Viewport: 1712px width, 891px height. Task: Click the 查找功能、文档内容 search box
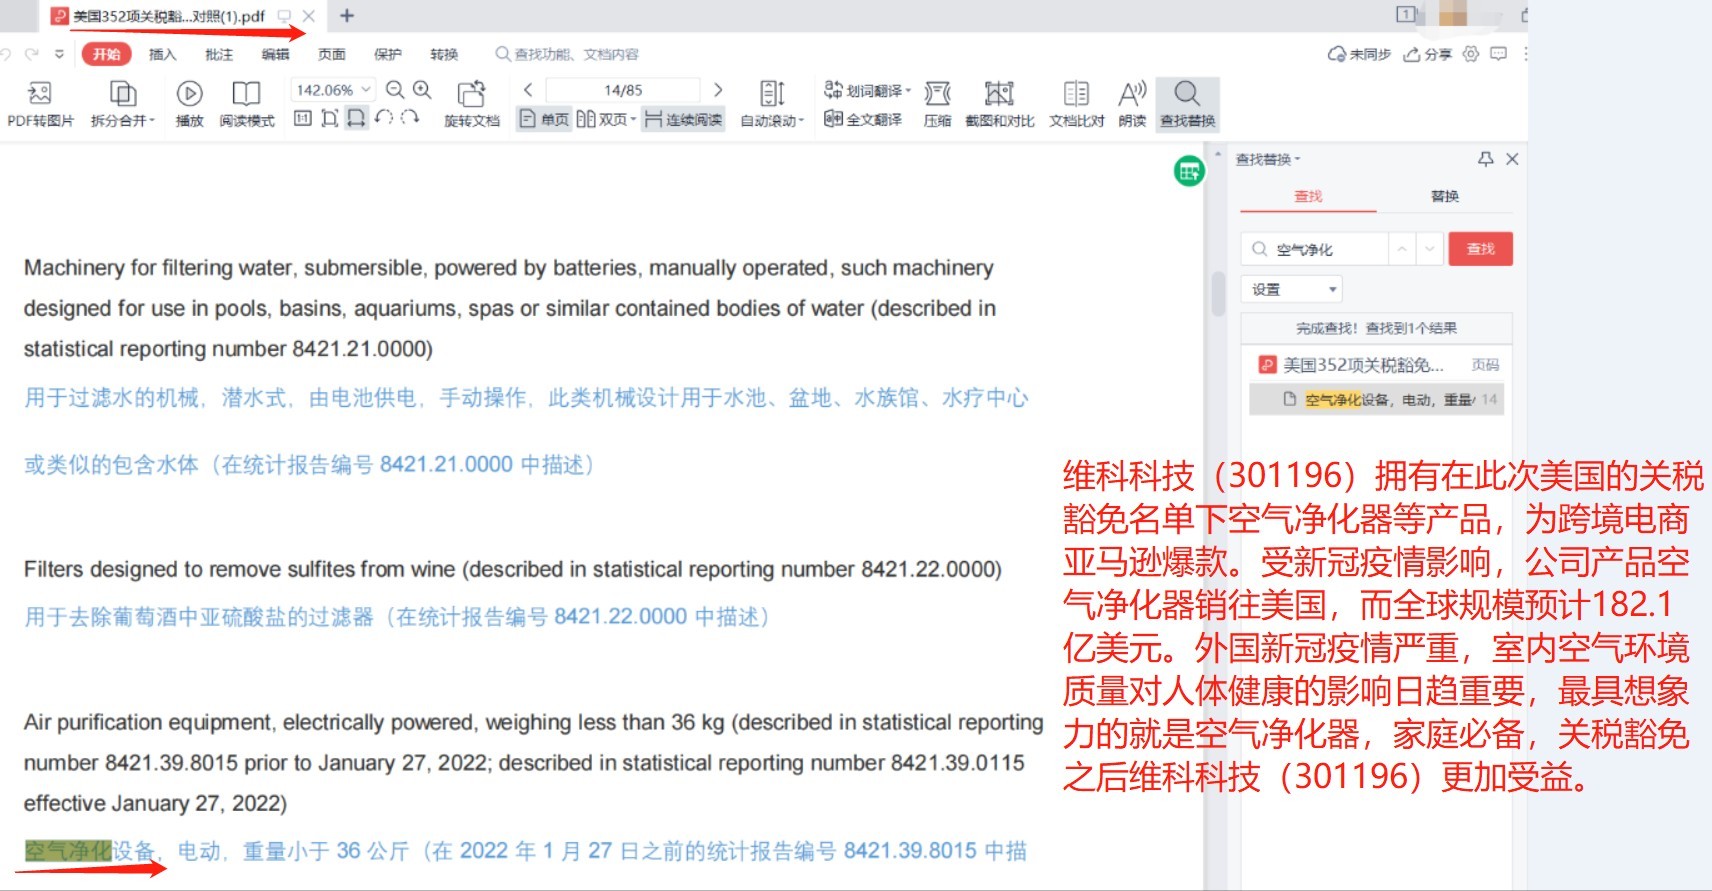pos(567,54)
